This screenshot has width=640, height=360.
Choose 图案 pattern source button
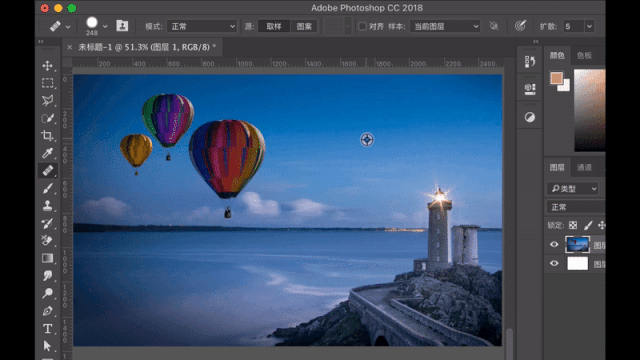point(304,27)
